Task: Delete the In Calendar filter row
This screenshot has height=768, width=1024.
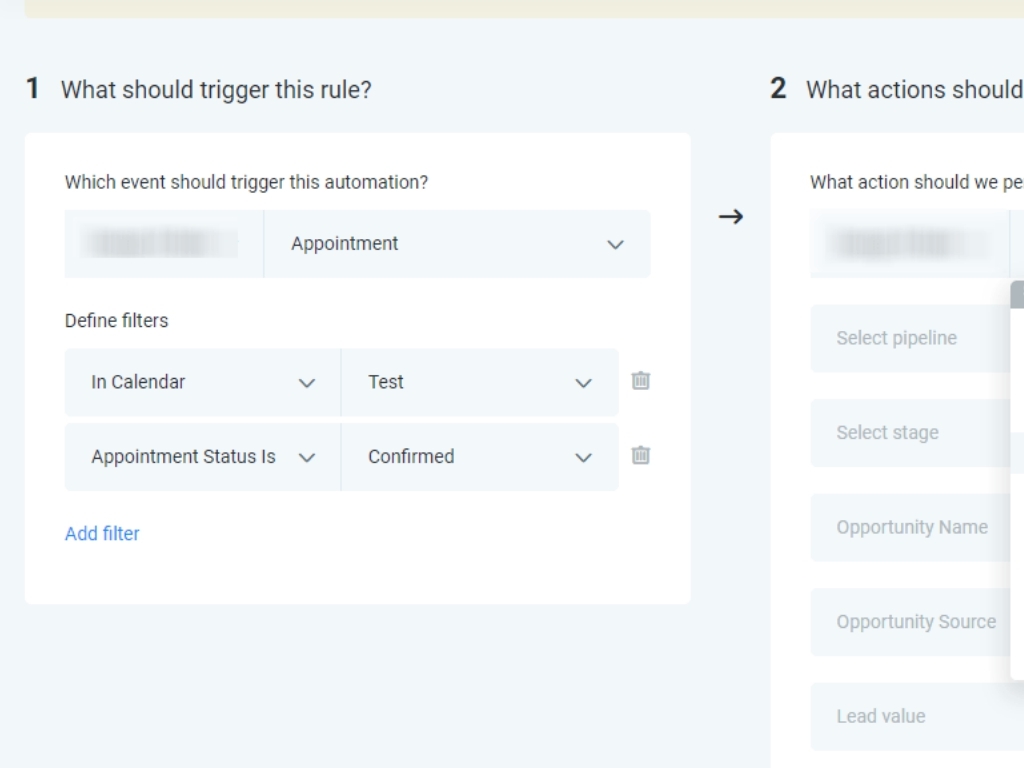Action: (x=641, y=381)
